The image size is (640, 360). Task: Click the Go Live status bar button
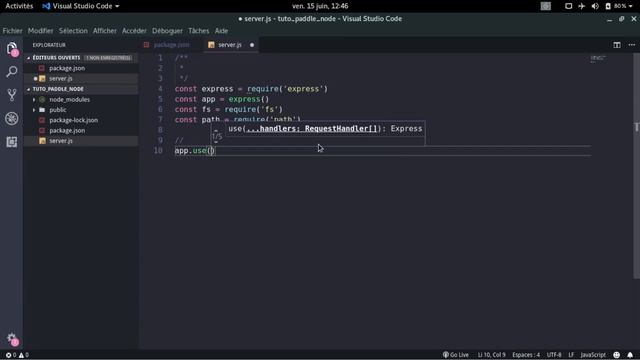click(x=456, y=355)
